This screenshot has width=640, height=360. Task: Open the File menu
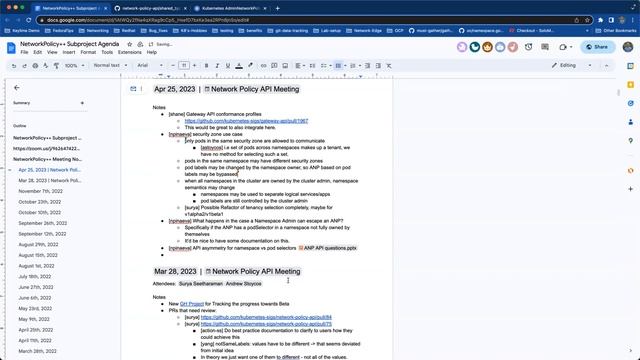click(24, 52)
